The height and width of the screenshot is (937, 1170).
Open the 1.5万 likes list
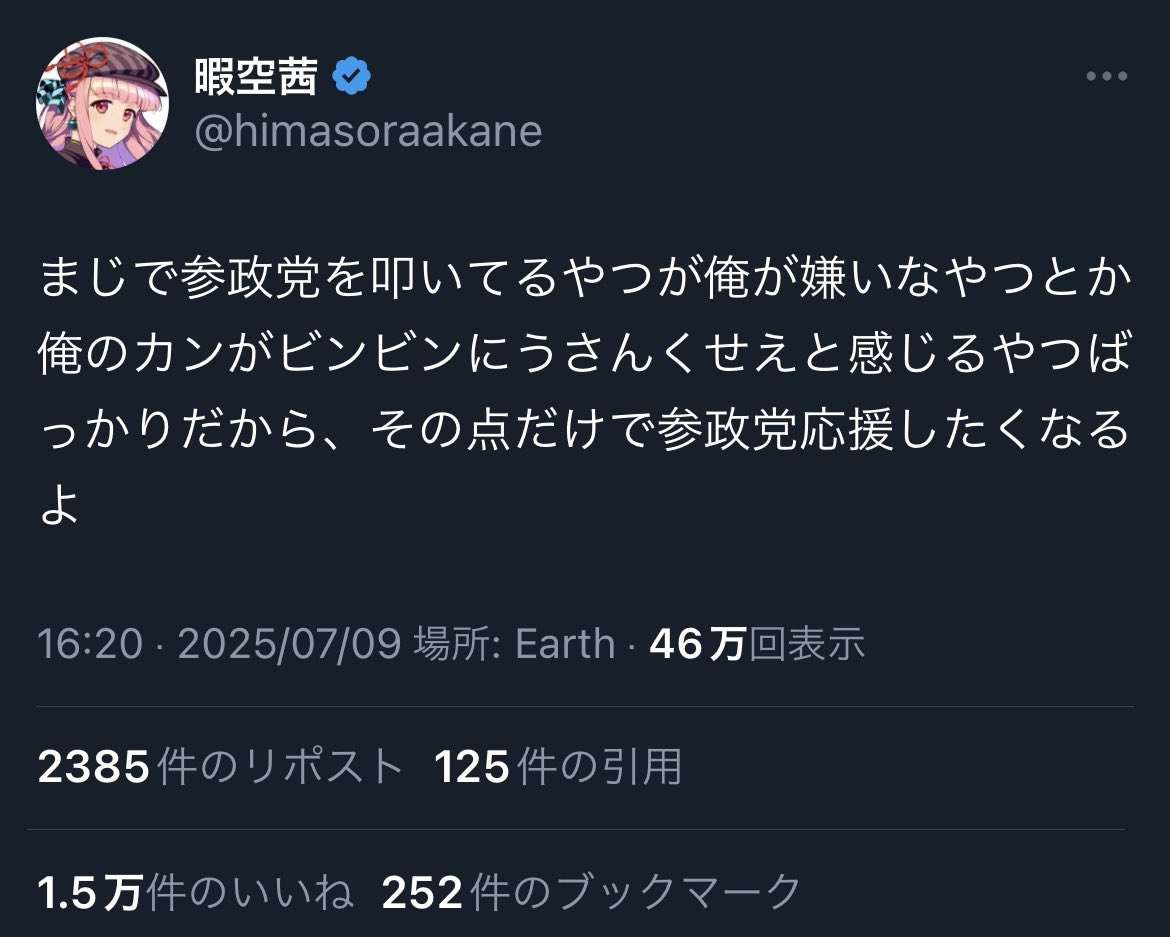pyautogui.click(x=195, y=891)
